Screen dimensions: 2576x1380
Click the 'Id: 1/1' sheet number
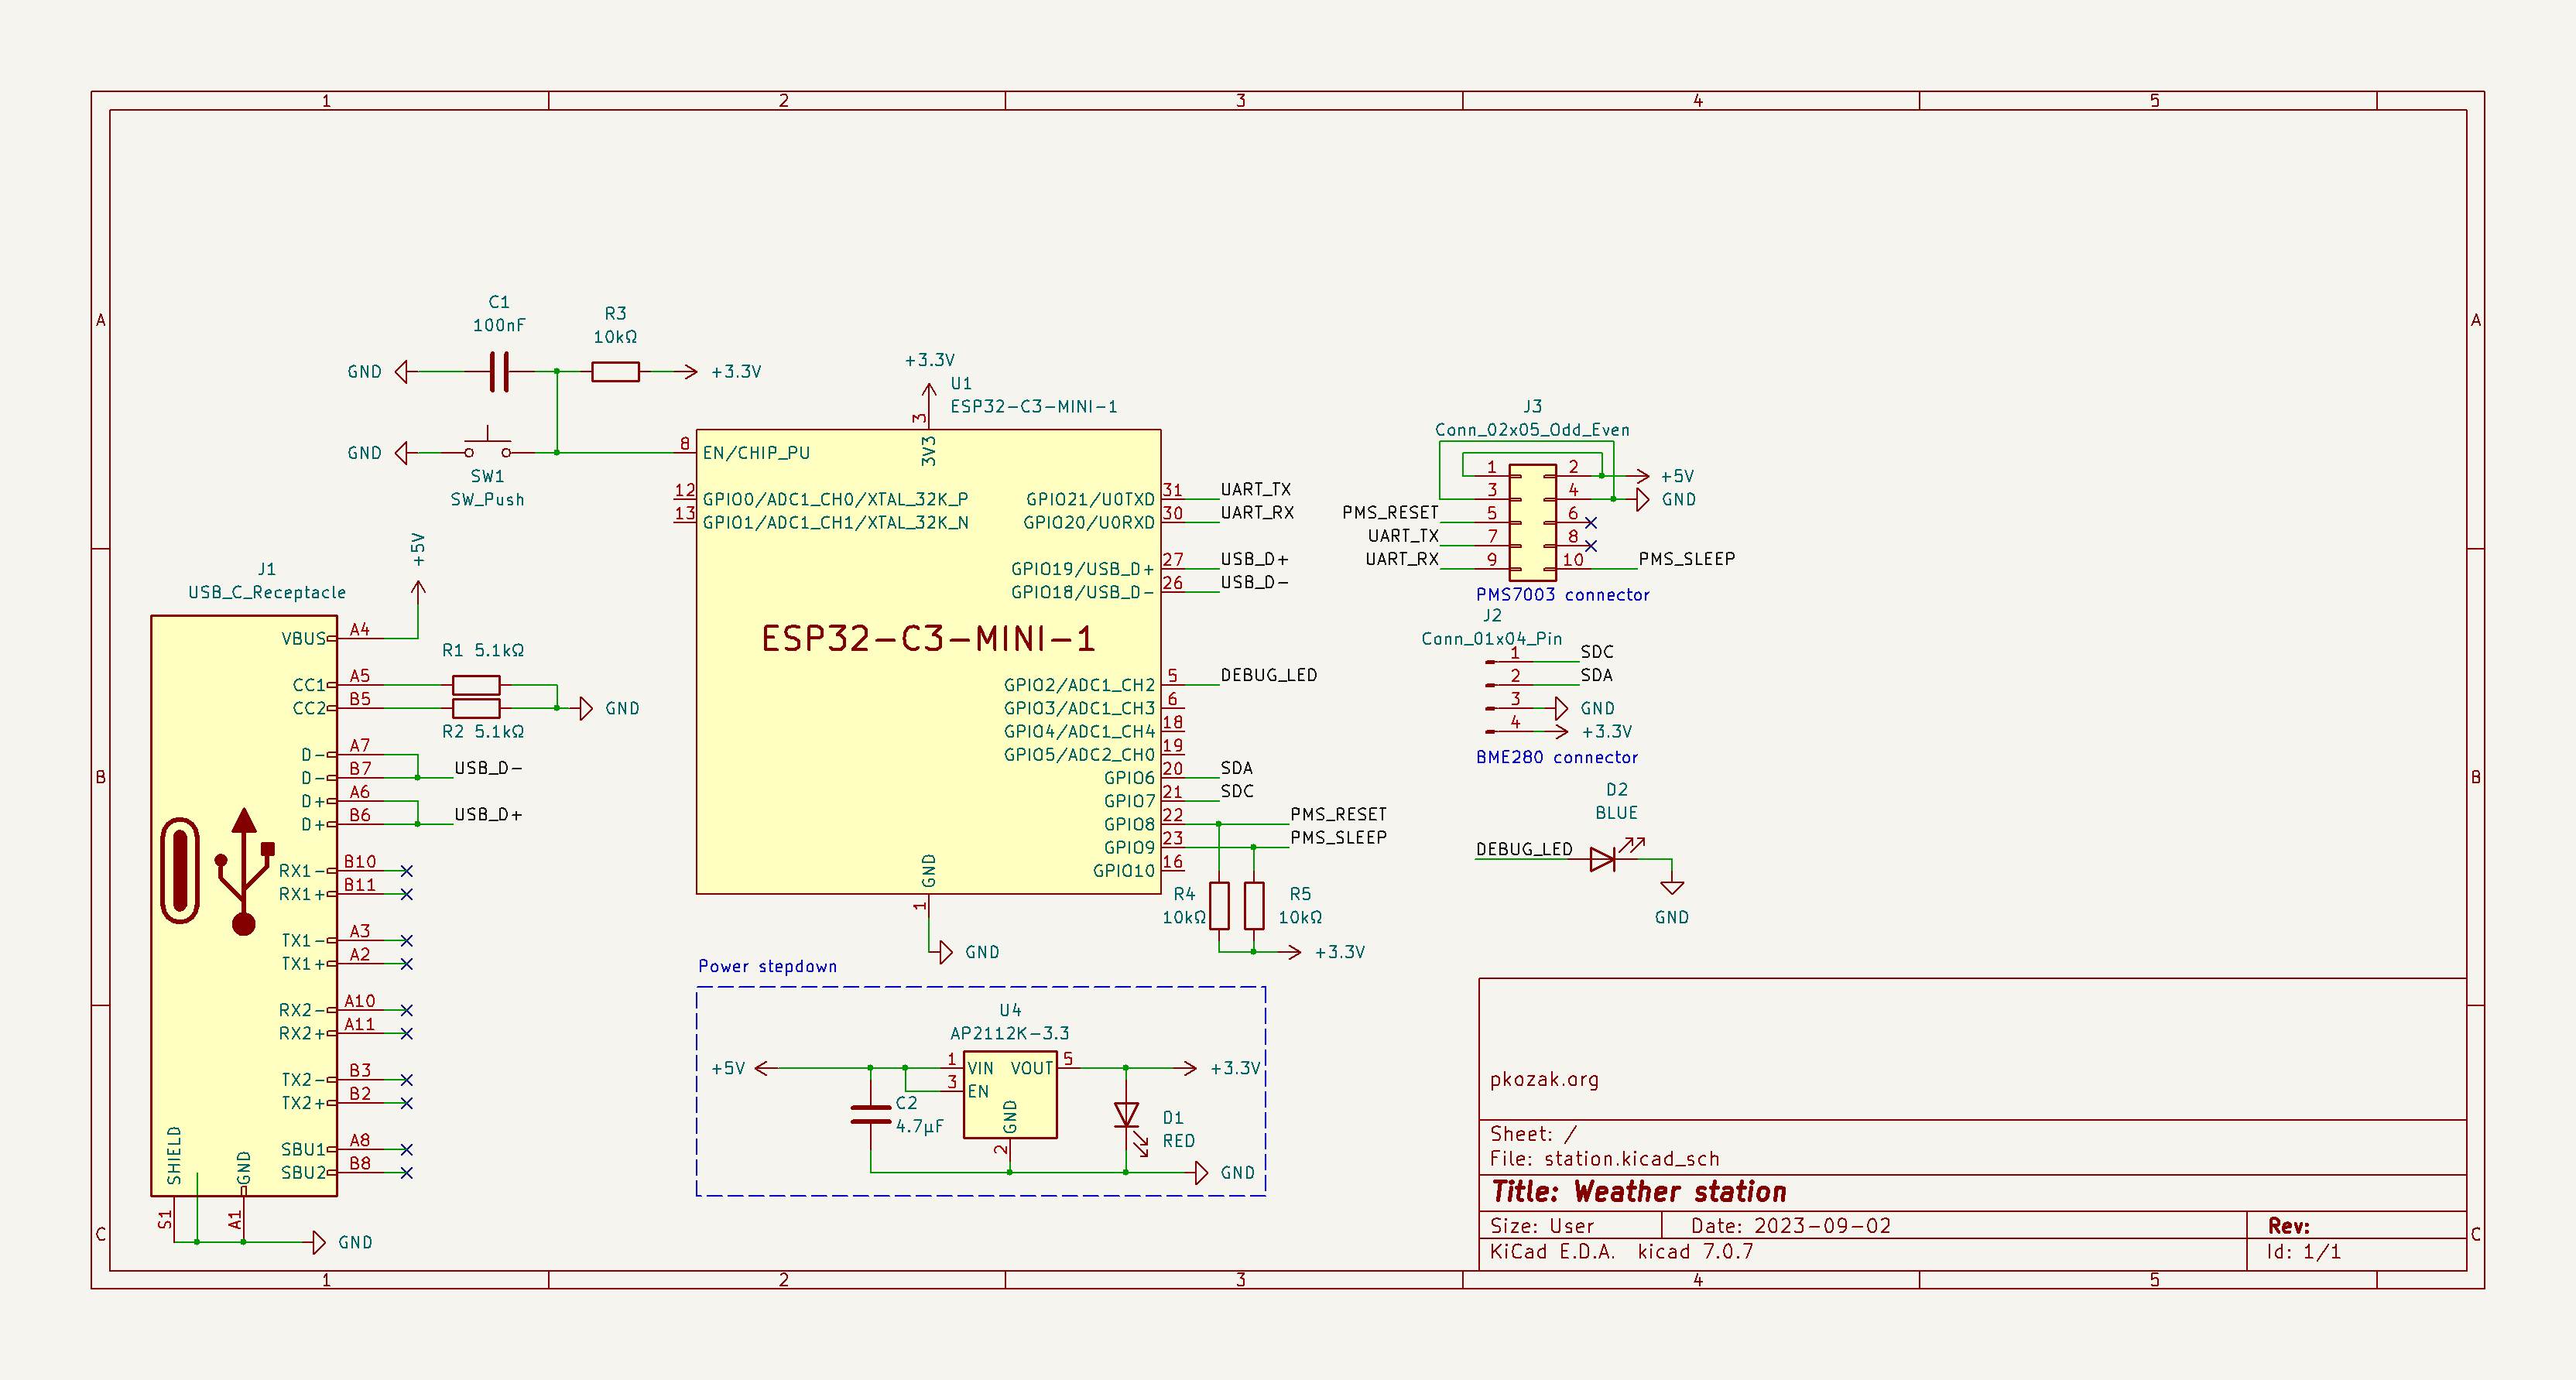point(2304,1252)
